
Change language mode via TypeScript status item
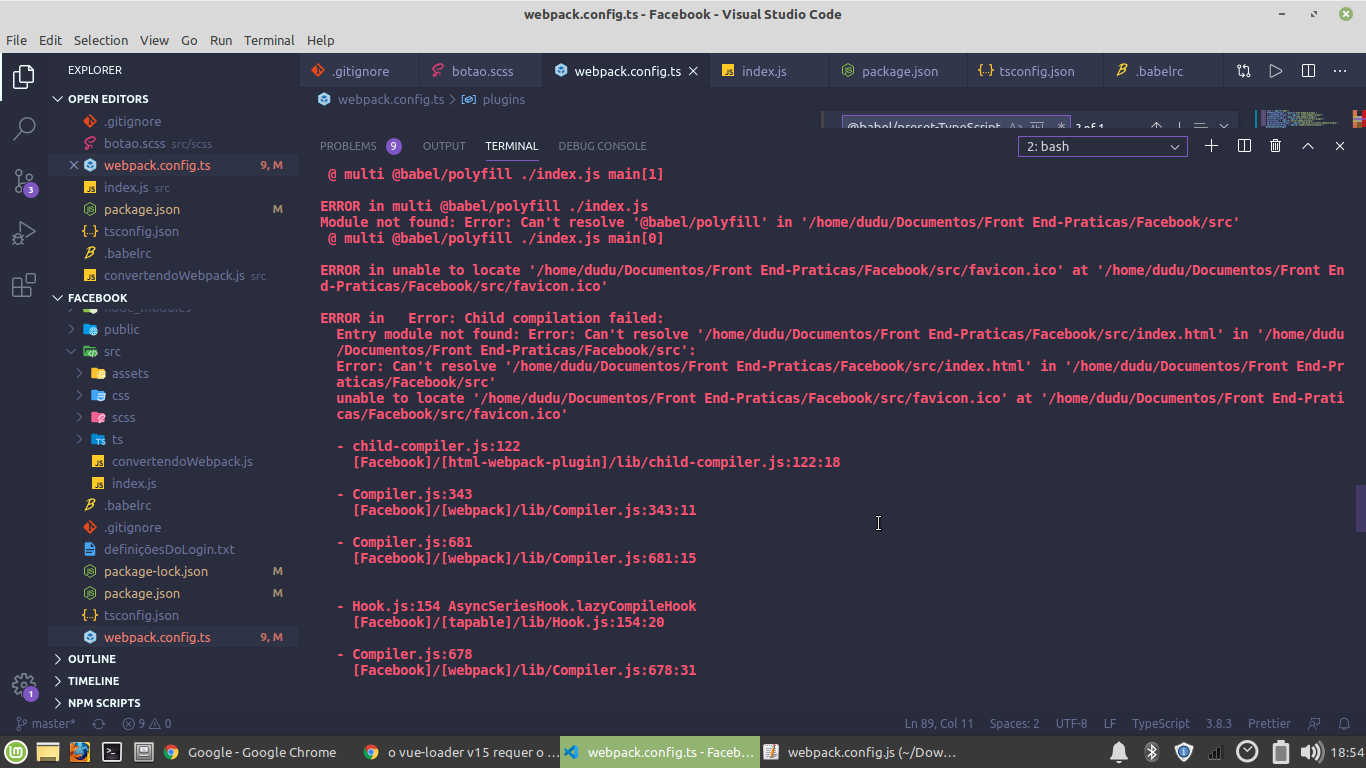tap(1161, 723)
